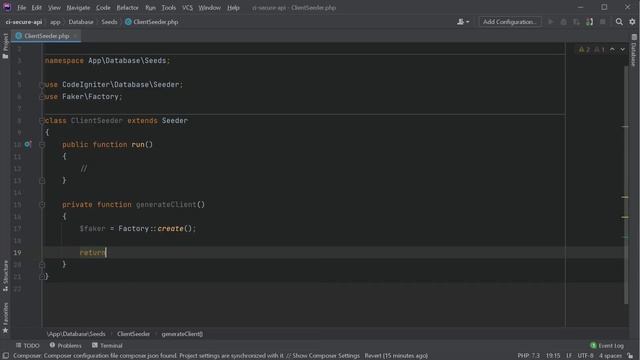Collapse the run() function fold marker
The height and width of the screenshot is (360, 640).
[42, 144]
